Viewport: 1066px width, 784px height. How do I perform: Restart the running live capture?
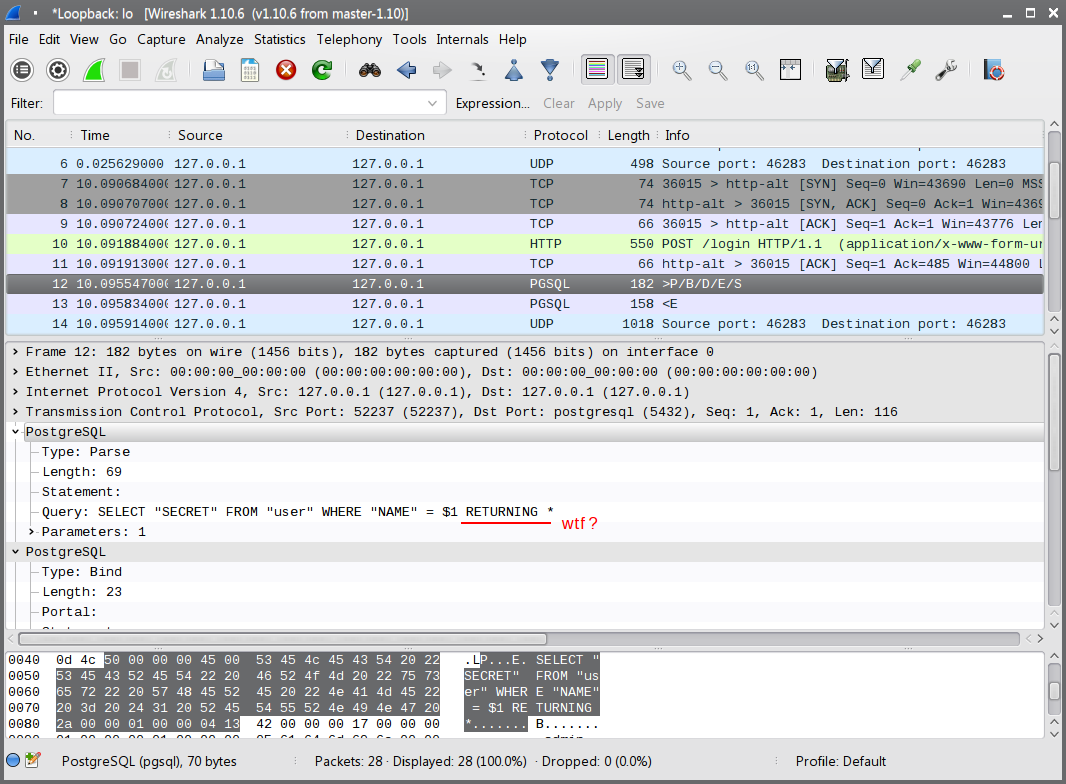click(x=166, y=69)
